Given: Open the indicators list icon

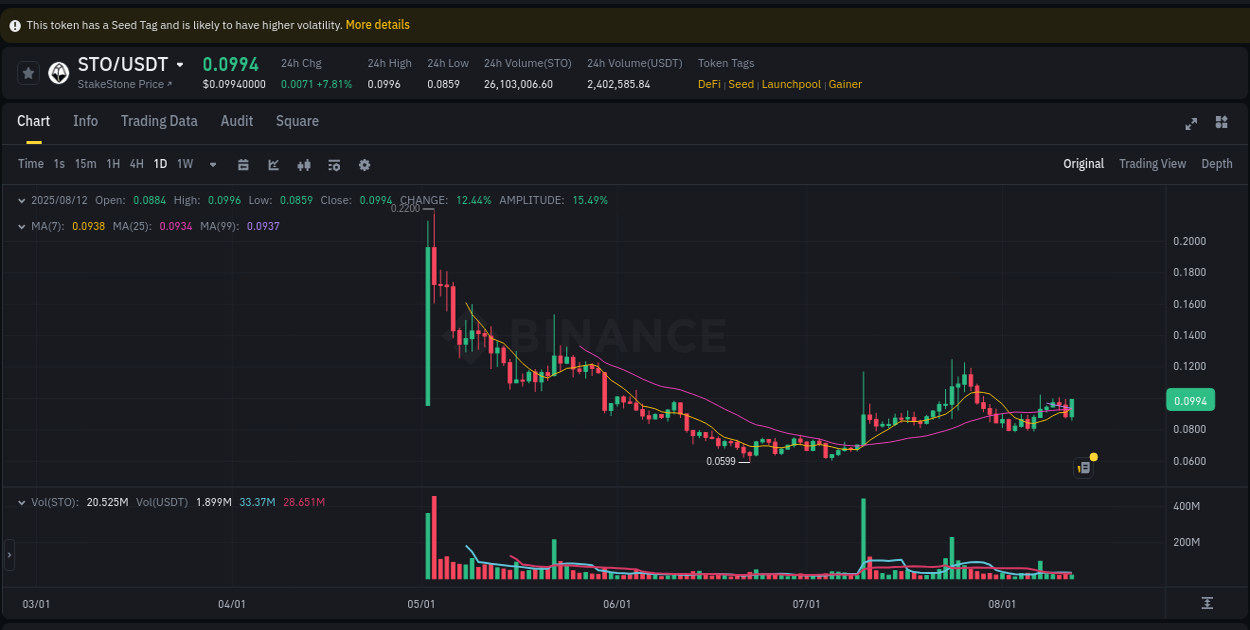Looking at the screenshot, I should (334, 164).
